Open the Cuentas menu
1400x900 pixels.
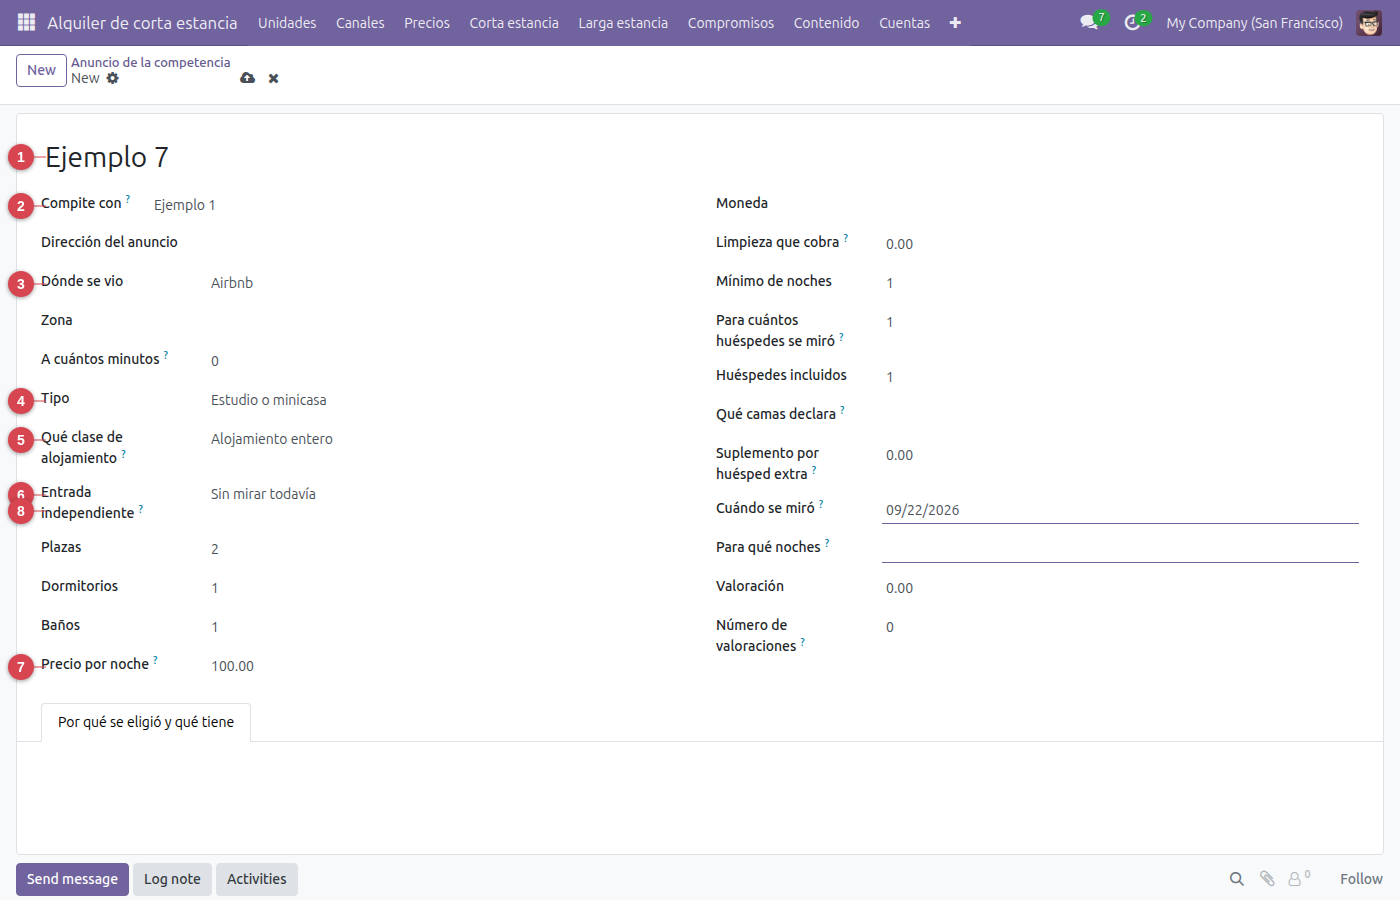tap(904, 22)
